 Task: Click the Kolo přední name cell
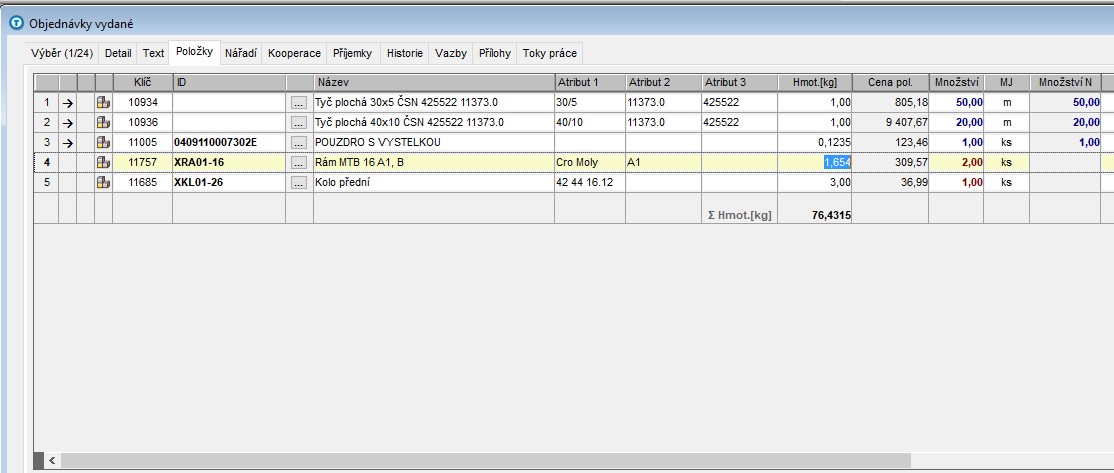(x=434, y=183)
